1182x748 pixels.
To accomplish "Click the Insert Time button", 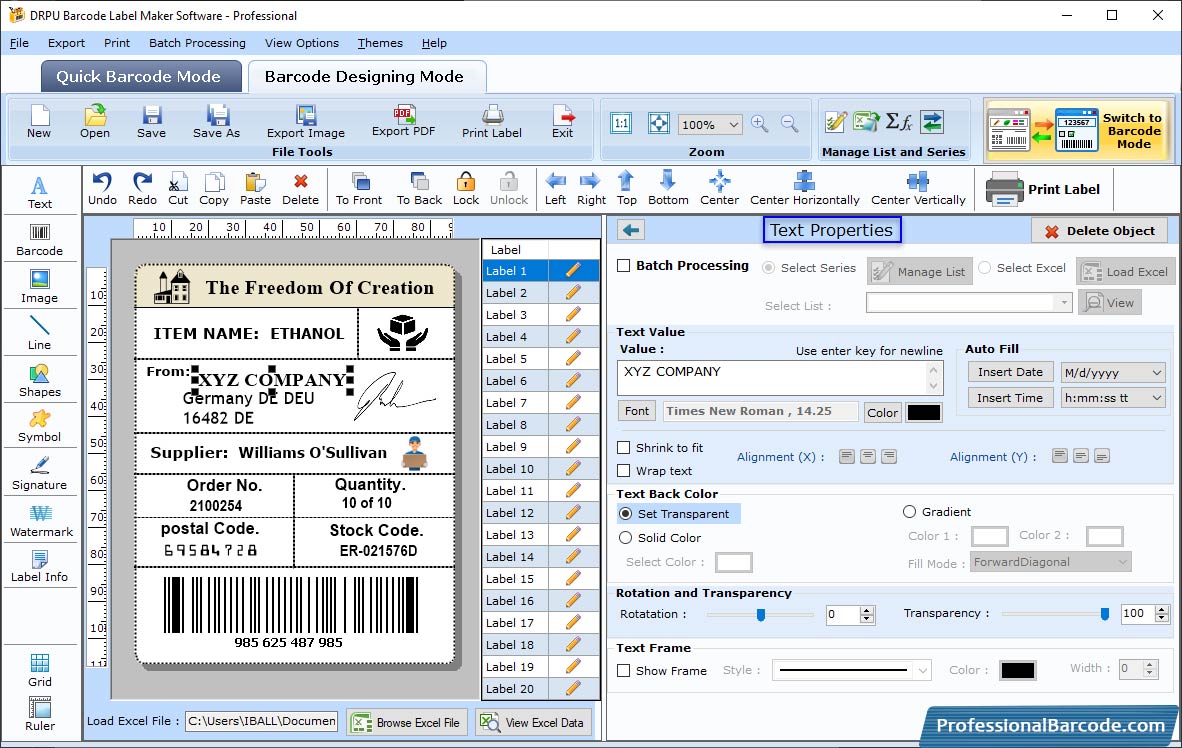I will 1010,398.
